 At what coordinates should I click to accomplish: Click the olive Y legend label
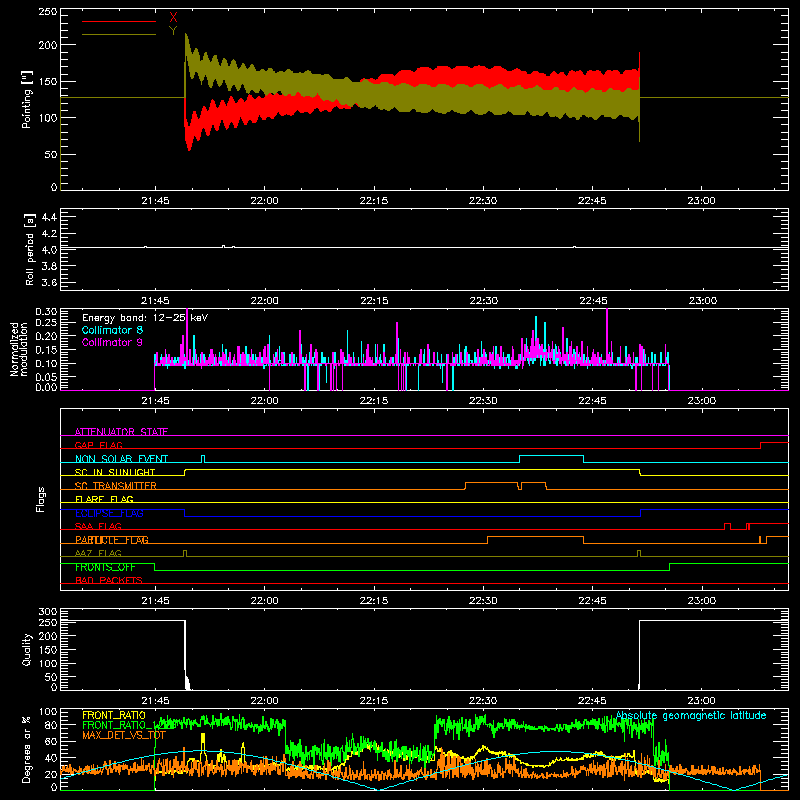(x=173, y=31)
